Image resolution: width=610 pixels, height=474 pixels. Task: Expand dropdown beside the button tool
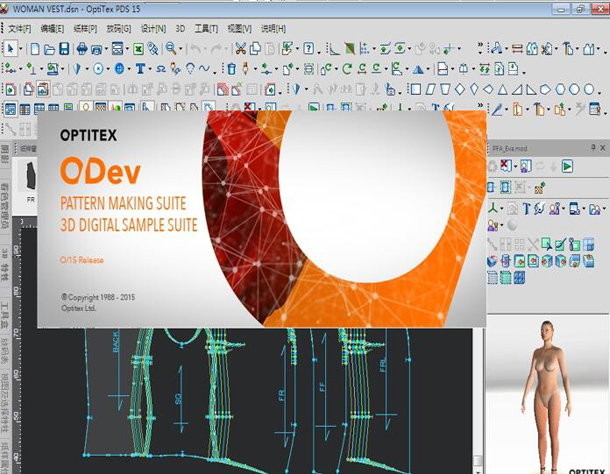(x=129, y=70)
